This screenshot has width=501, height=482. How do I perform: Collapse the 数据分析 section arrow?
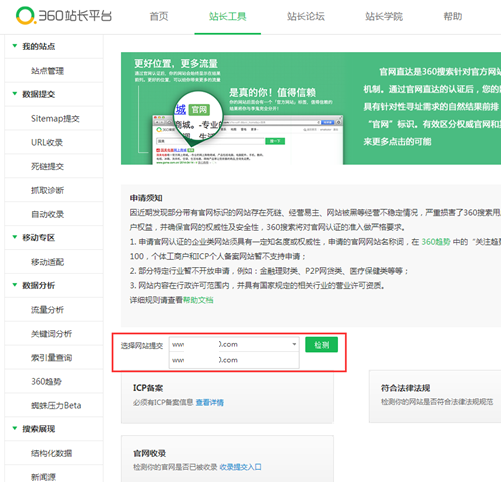[15, 285]
